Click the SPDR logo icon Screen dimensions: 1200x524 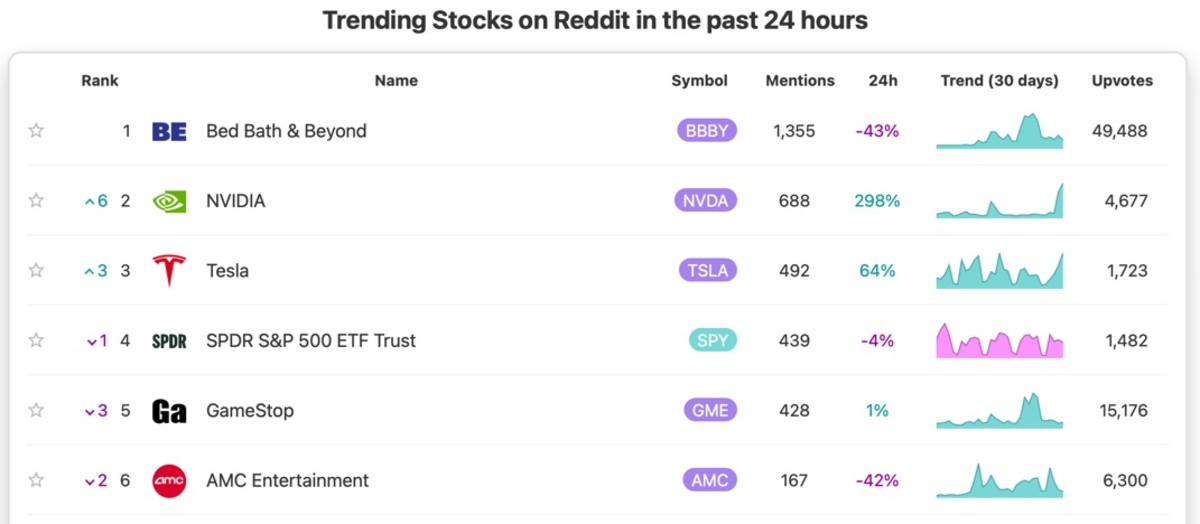169,341
